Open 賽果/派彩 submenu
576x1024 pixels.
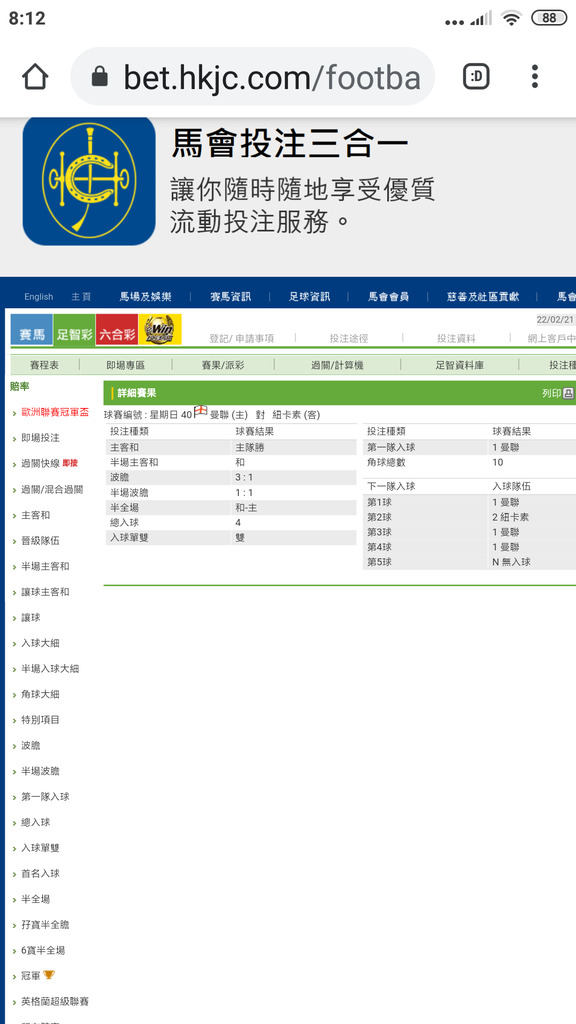coord(223,365)
